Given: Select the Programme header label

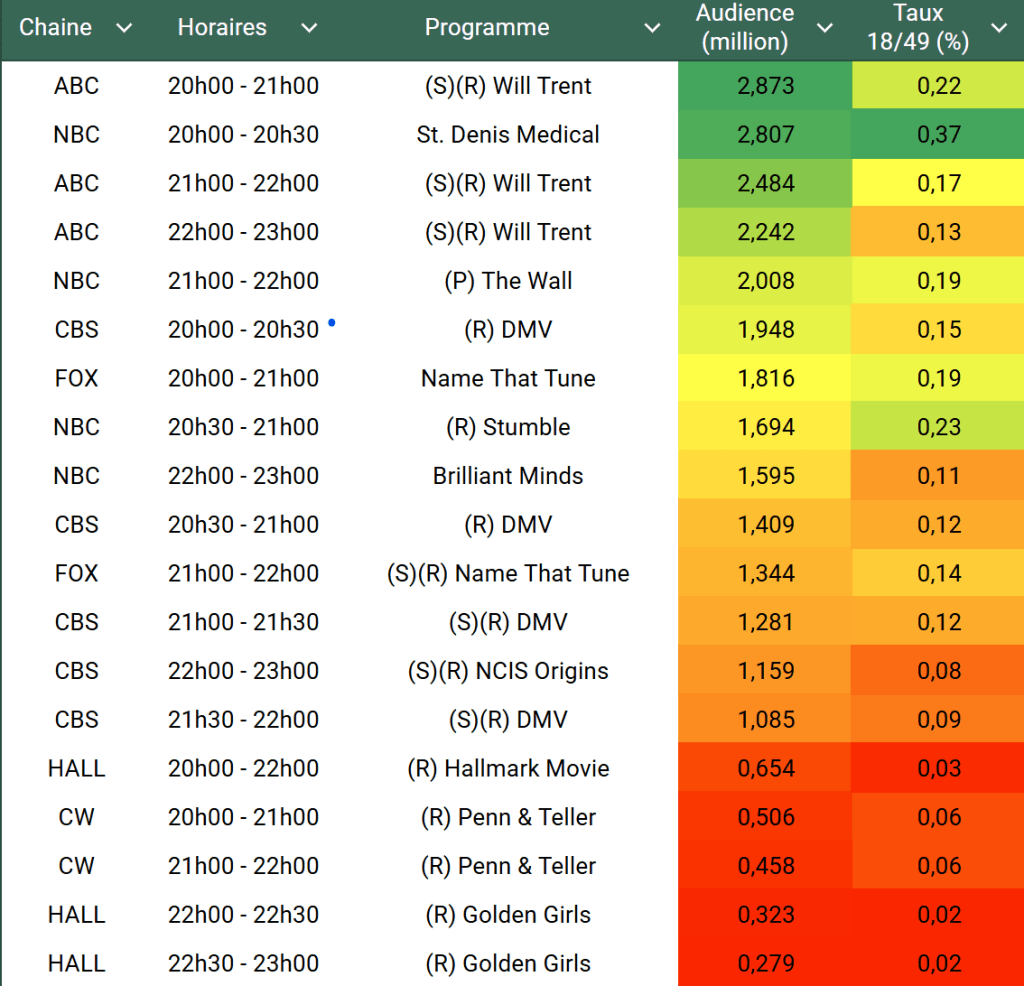Looking at the screenshot, I should coord(487,28).
